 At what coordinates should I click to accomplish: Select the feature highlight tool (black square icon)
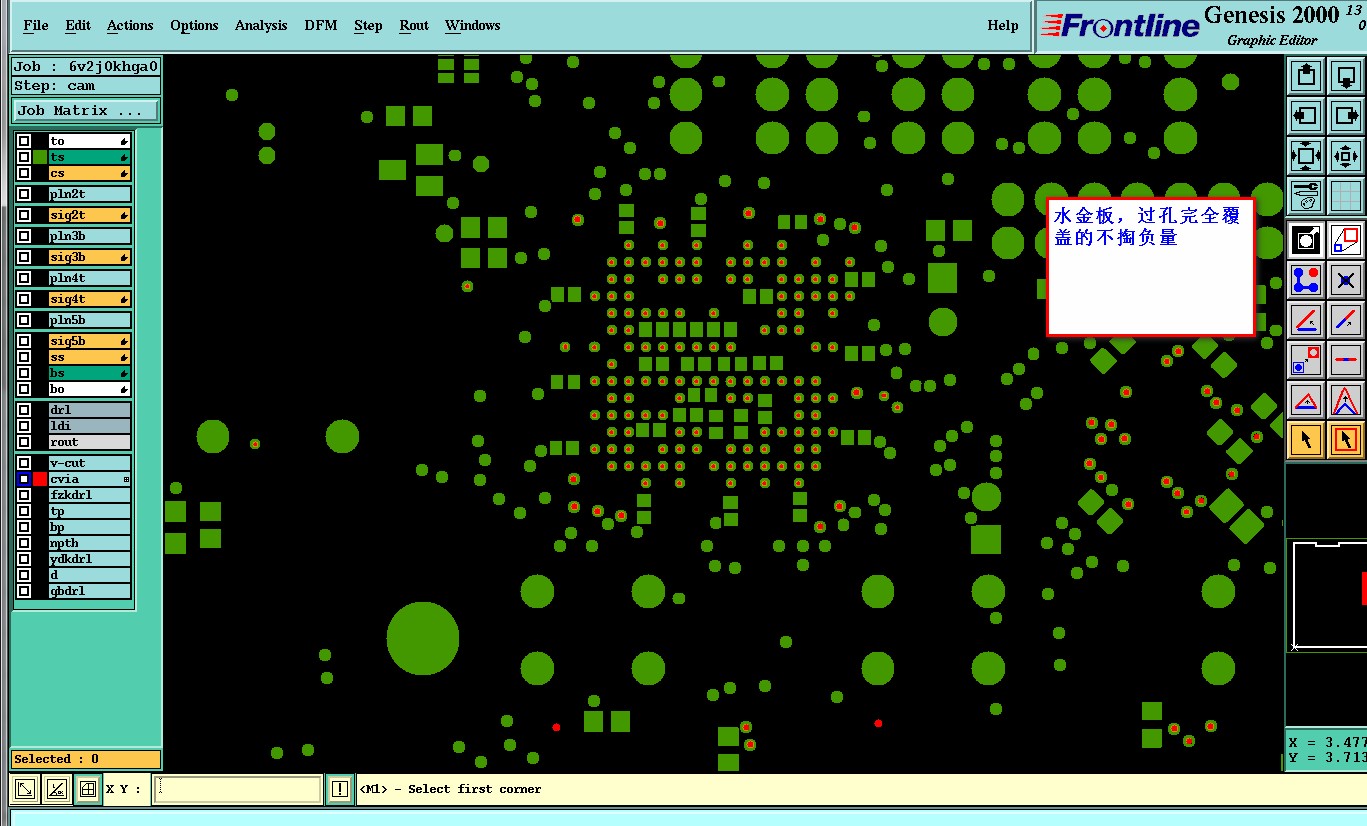point(1306,240)
